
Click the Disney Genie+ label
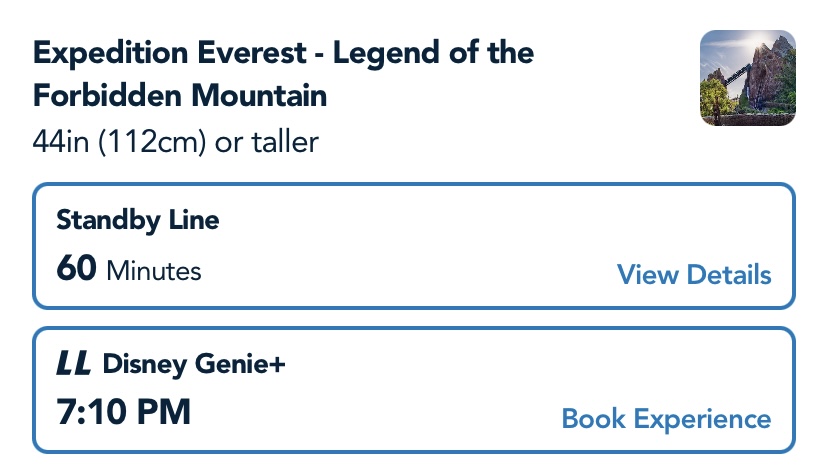[194, 366]
